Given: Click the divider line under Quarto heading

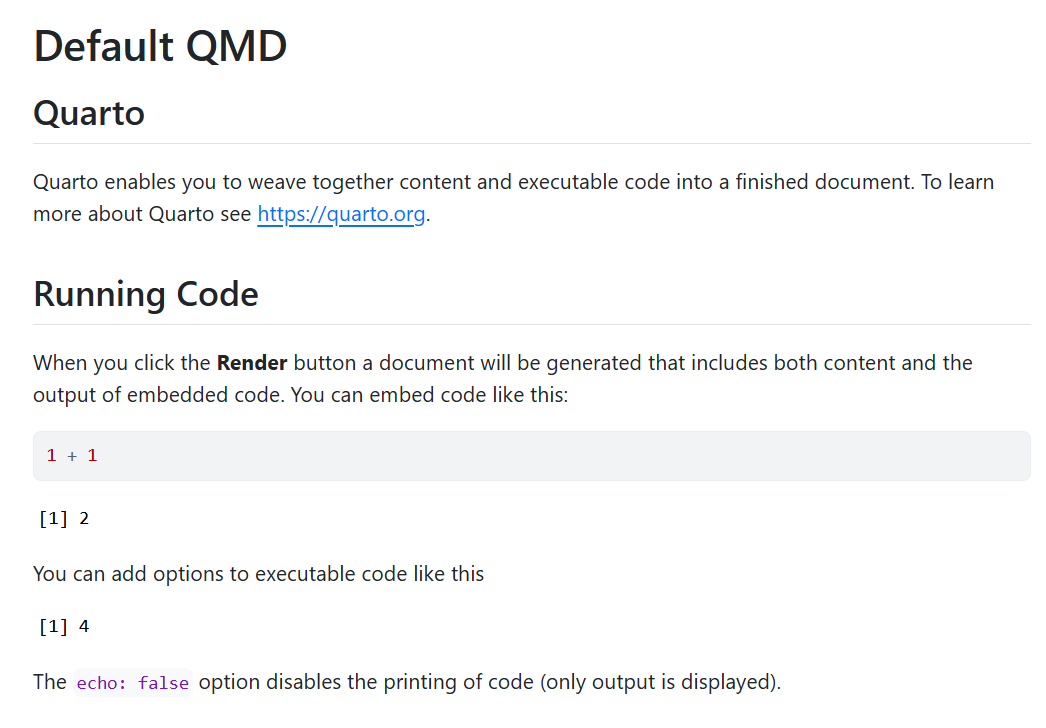Looking at the screenshot, I should (x=532, y=143).
